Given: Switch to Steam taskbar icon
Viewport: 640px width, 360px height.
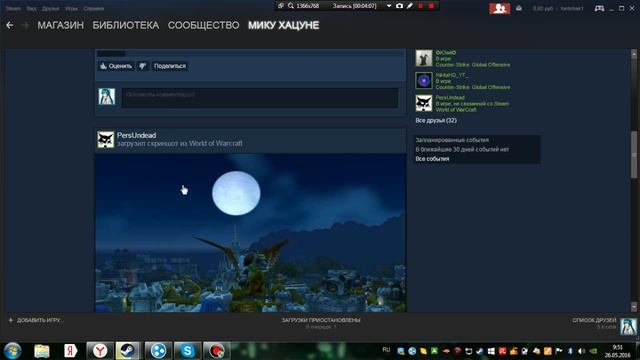Looking at the screenshot, I should click(127, 351).
